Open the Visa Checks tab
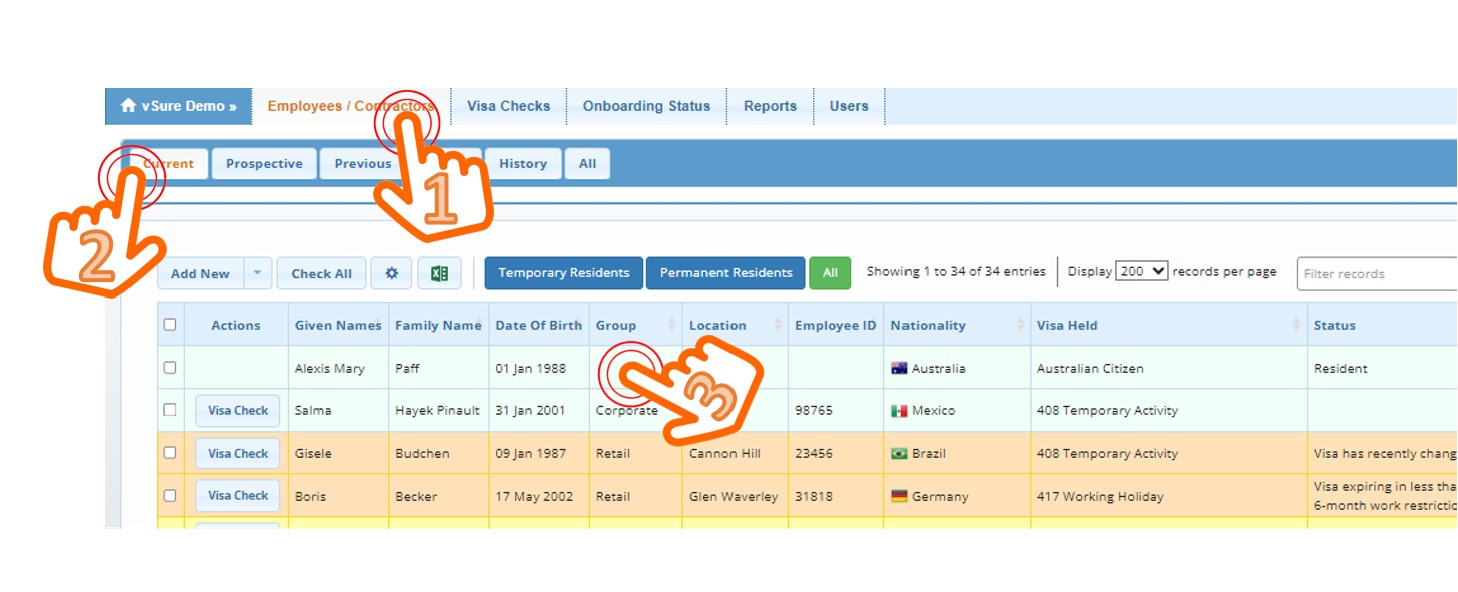This screenshot has height=592, width=1458. [508, 106]
